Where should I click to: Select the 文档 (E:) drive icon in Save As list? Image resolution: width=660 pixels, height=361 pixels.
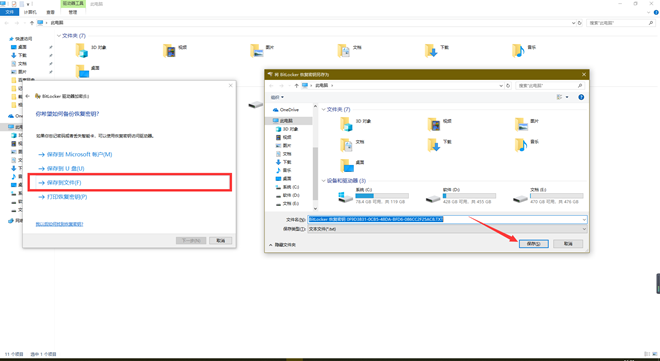click(520, 198)
